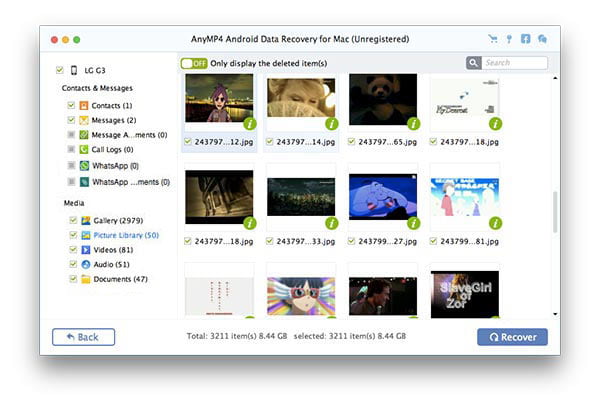Screen dimensions: 600x409
Task: Click the scroll up arrow
Action: point(555,78)
